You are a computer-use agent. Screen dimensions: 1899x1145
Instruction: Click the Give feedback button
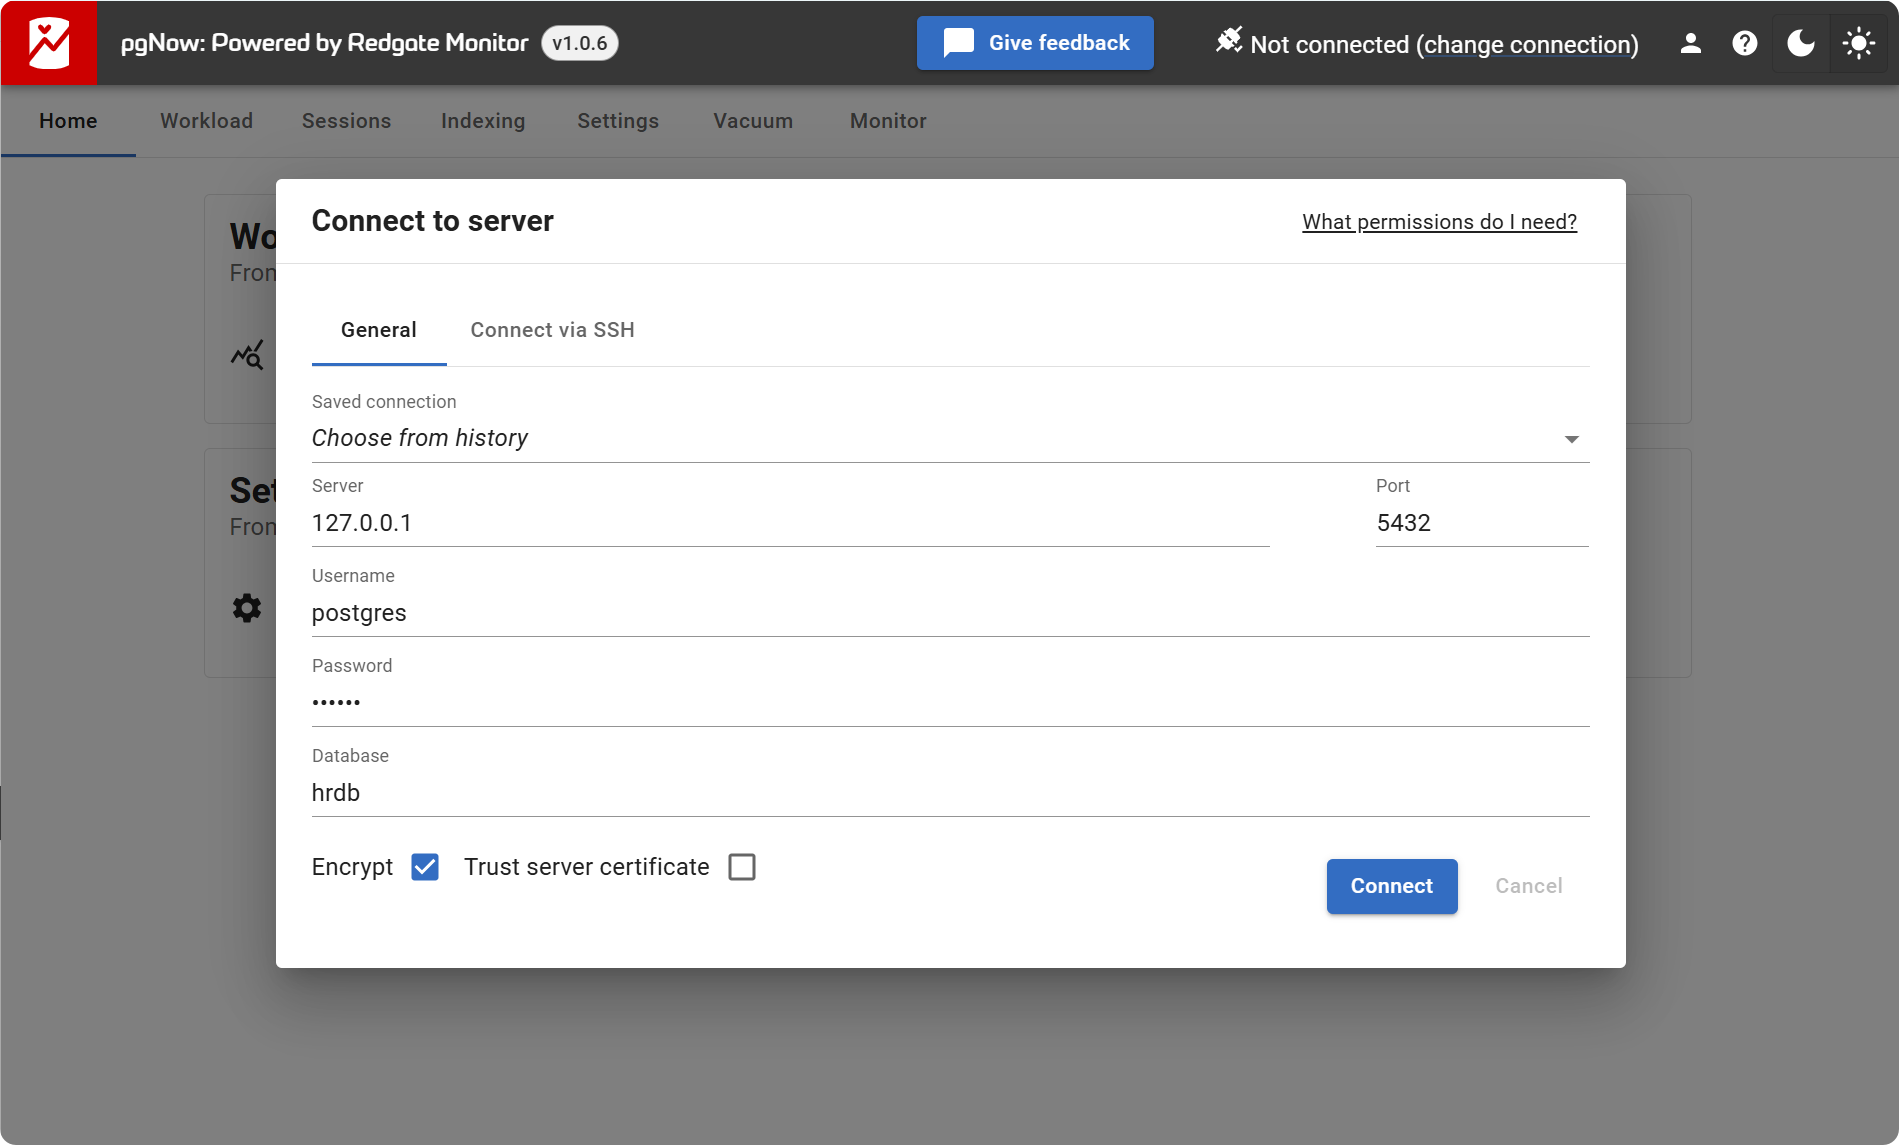(x=1035, y=43)
